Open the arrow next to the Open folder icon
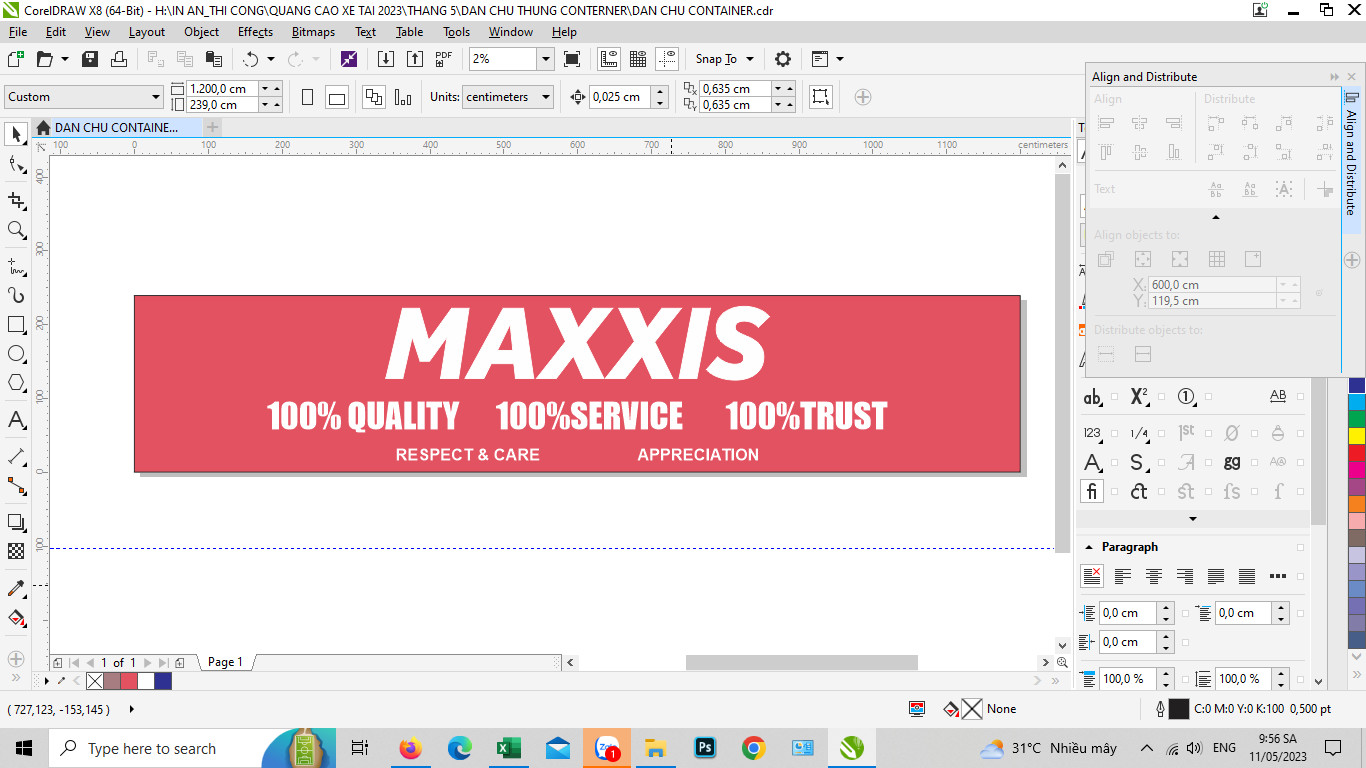This screenshot has height=768, width=1366. tap(65, 59)
